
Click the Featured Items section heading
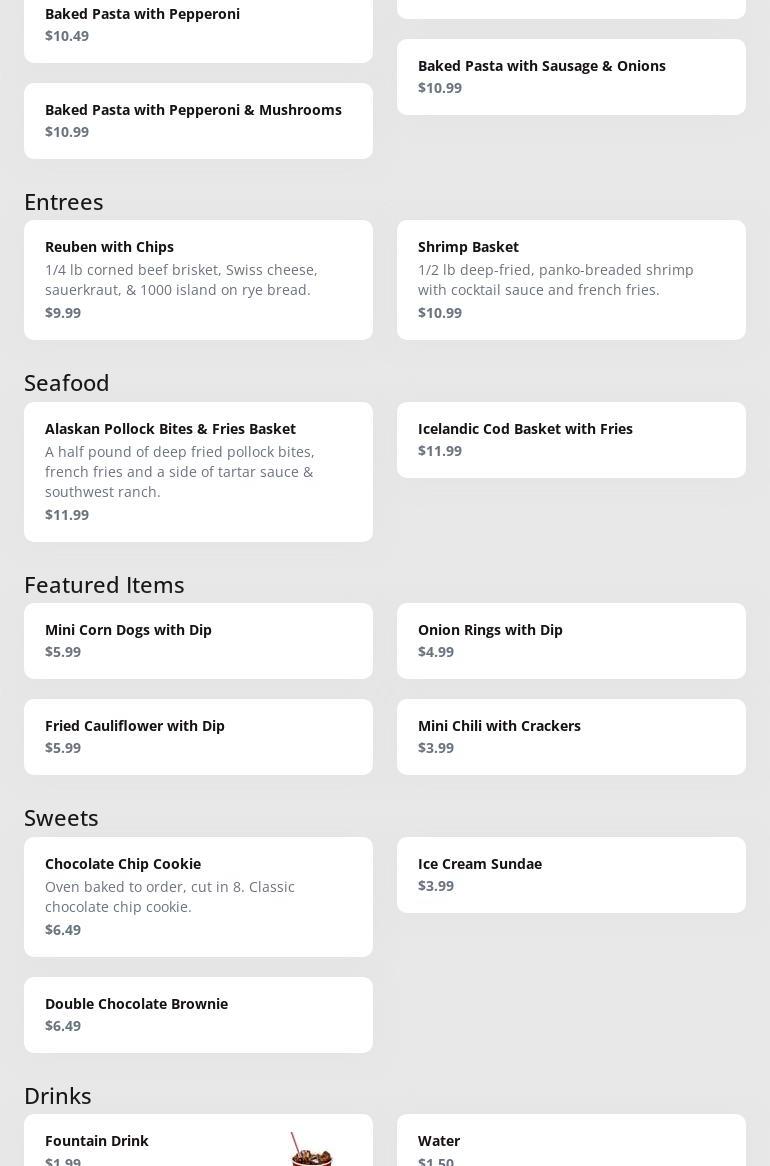(104, 585)
